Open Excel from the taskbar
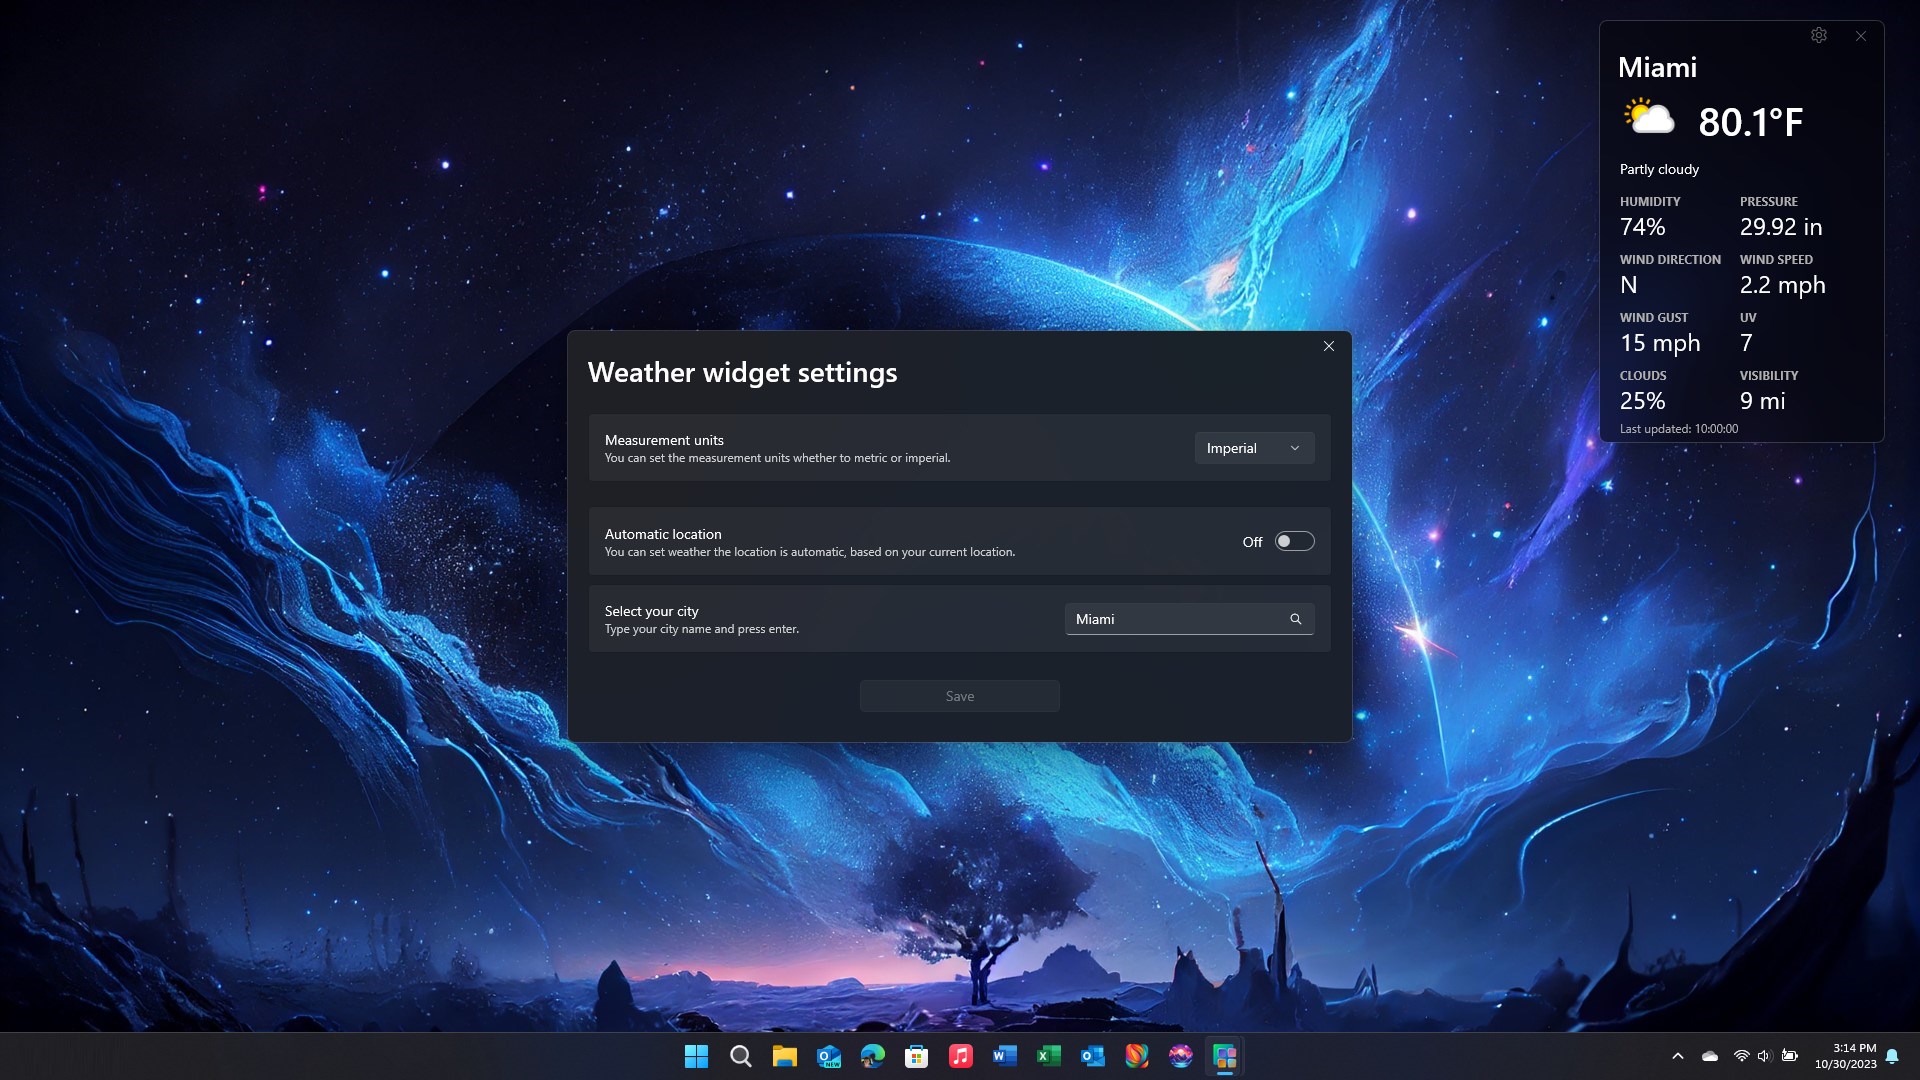The height and width of the screenshot is (1080, 1920). pyautogui.click(x=1049, y=1056)
